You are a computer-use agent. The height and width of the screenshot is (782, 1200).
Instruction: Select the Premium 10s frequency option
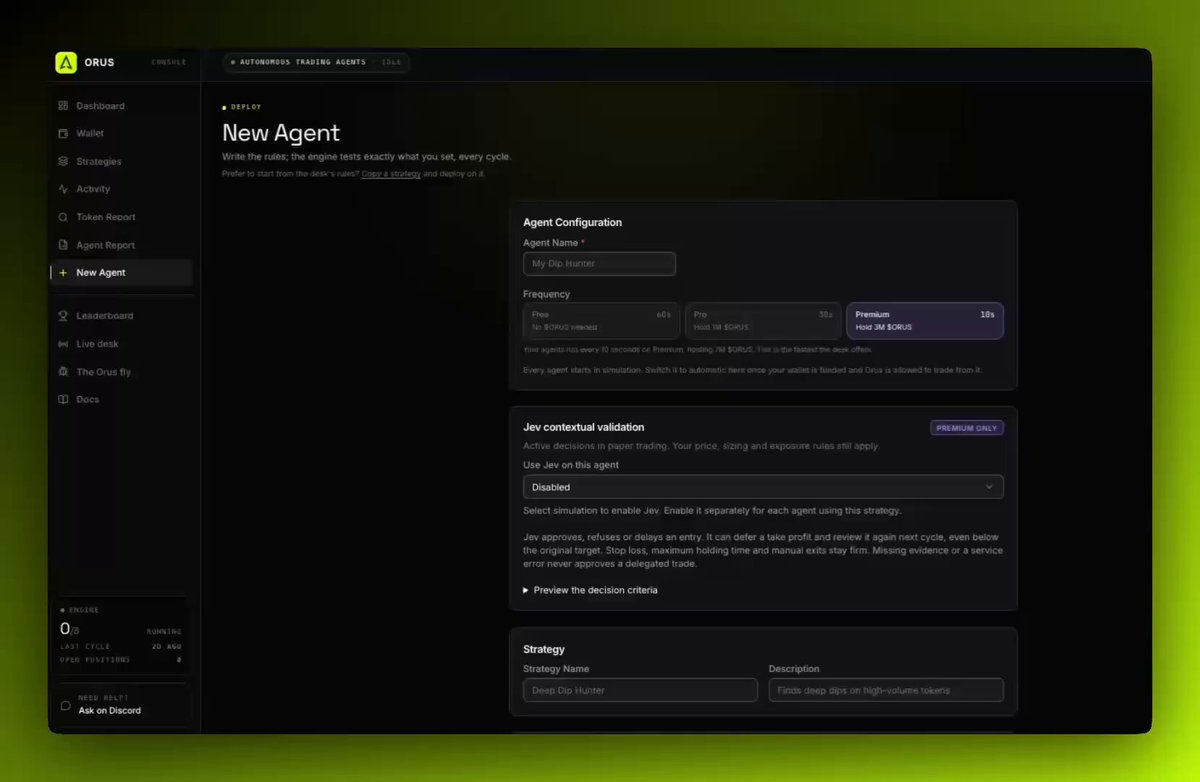tap(925, 321)
